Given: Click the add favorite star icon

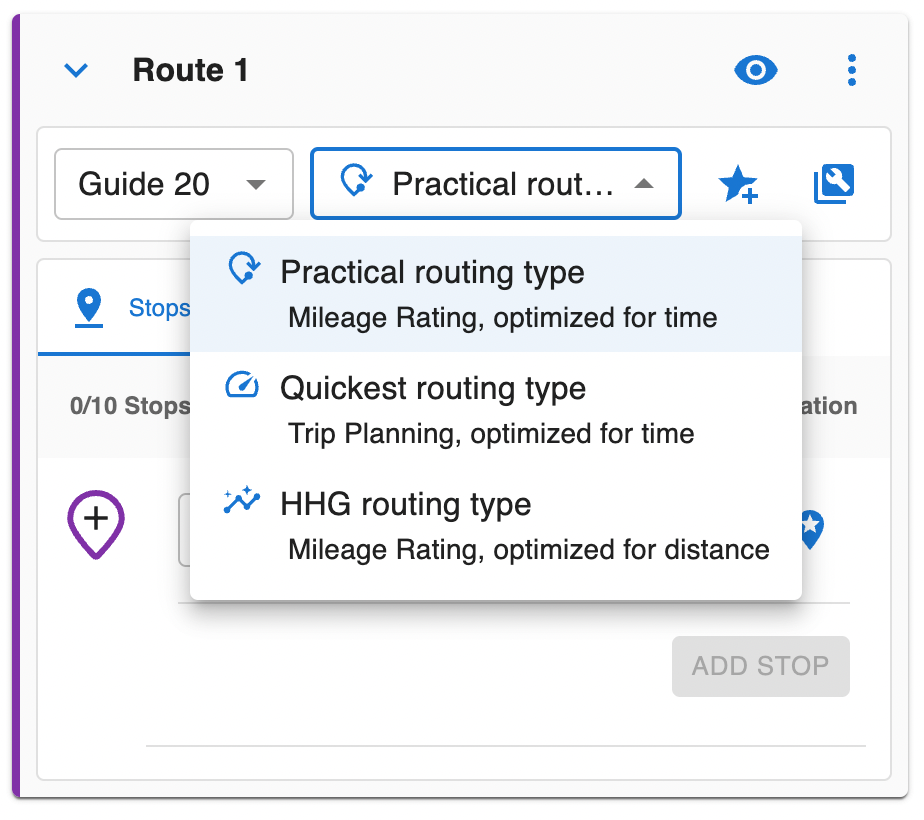Looking at the screenshot, I should (738, 185).
